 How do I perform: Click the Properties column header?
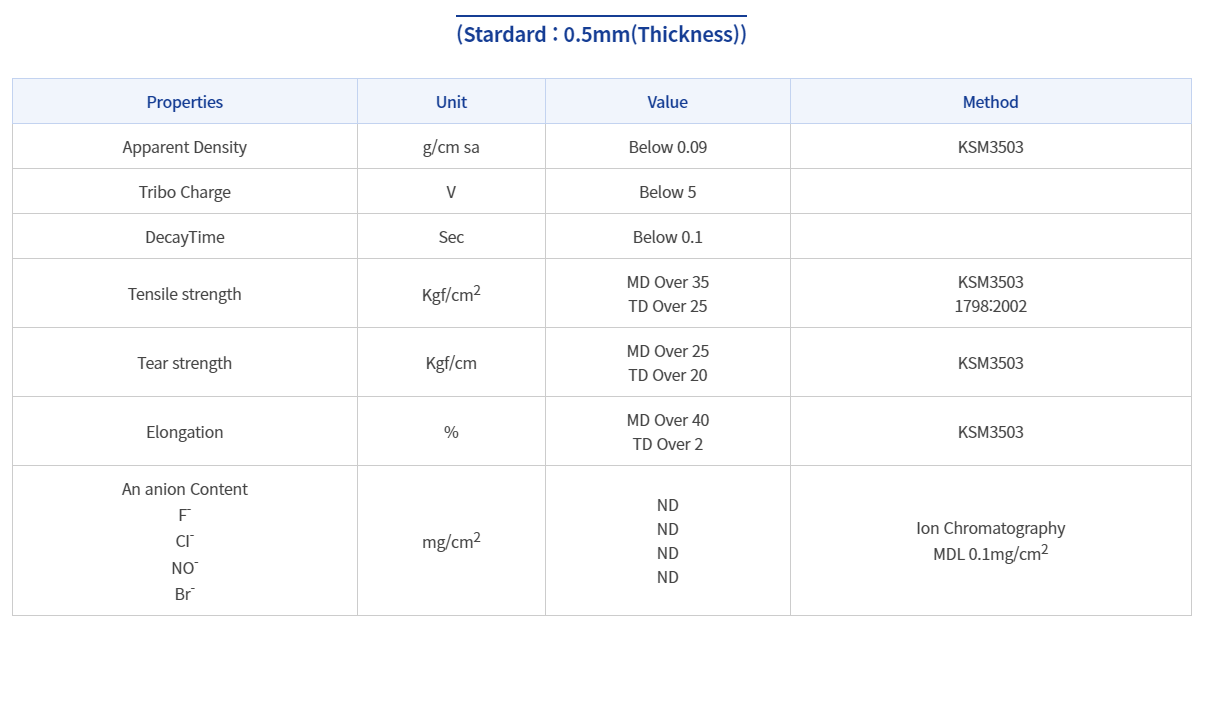point(185,102)
